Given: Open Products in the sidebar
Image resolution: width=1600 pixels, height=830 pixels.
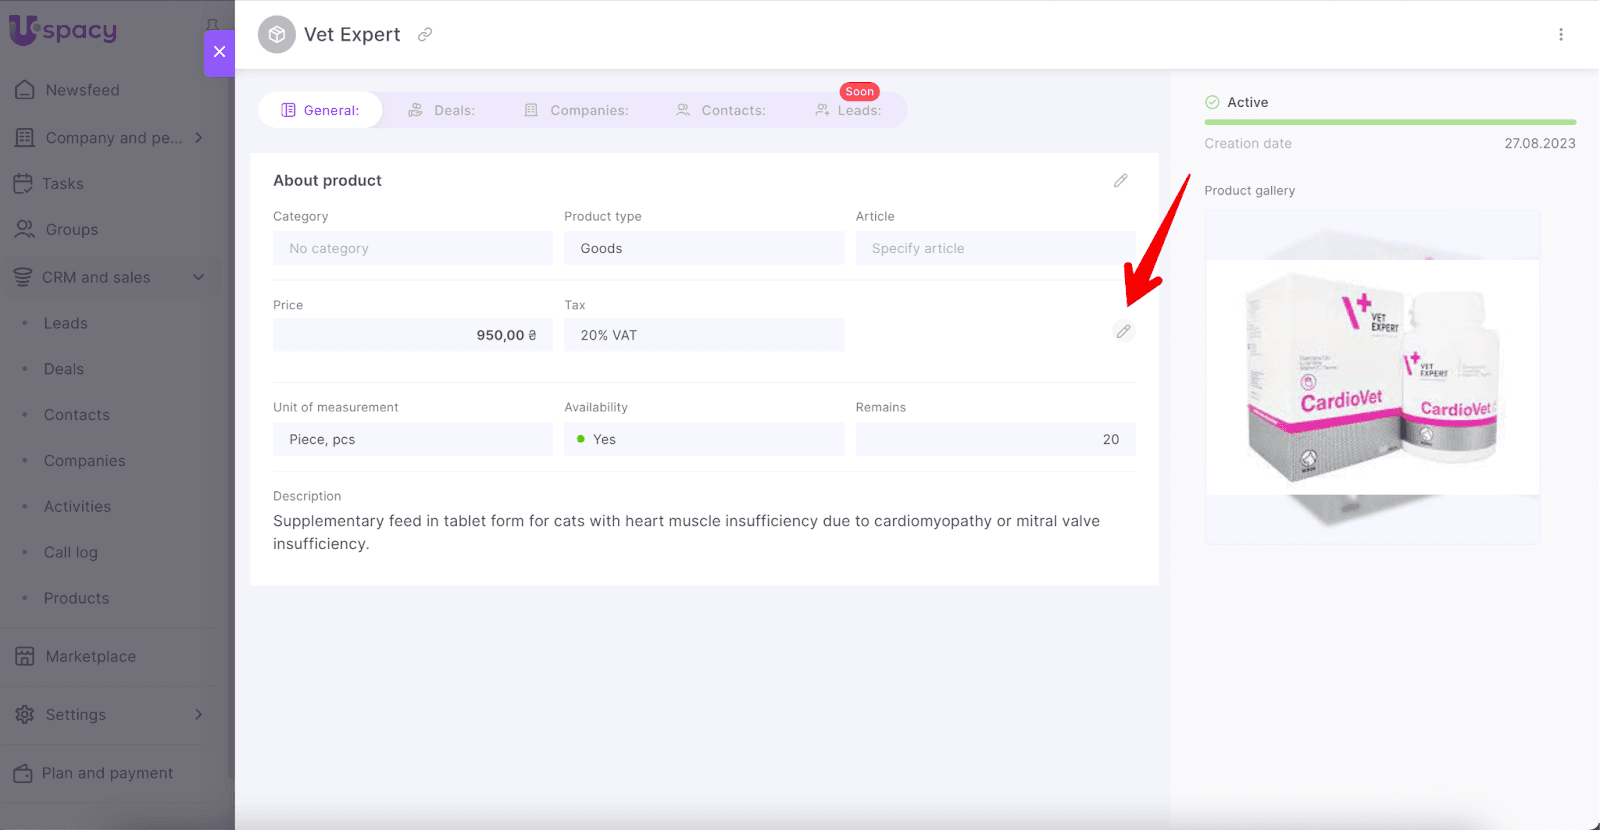Looking at the screenshot, I should click(x=76, y=598).
